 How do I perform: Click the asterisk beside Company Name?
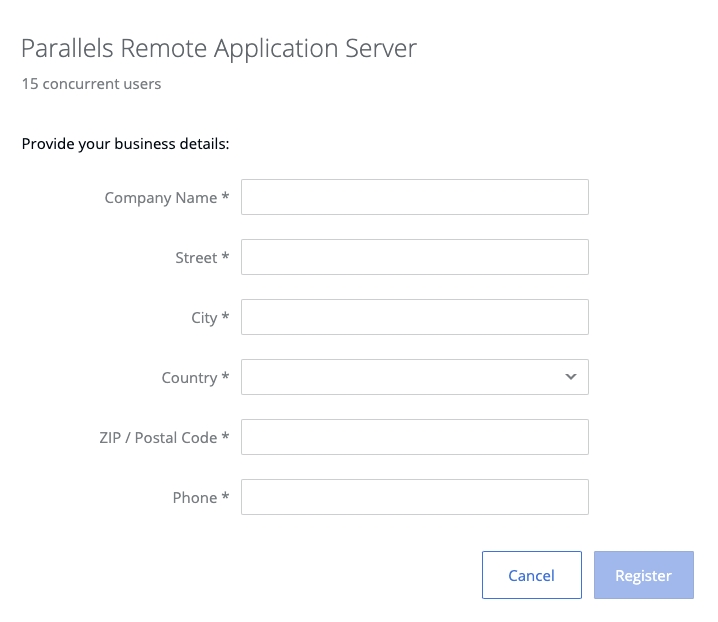[x=226, y=197]
